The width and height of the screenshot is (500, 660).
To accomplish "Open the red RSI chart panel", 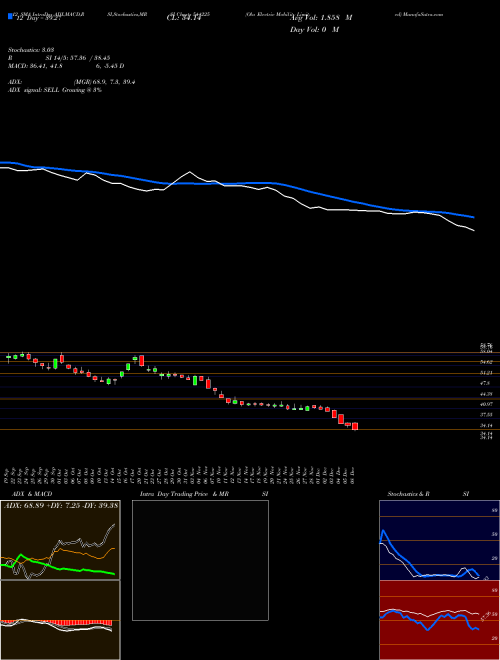I will (439, 620).
